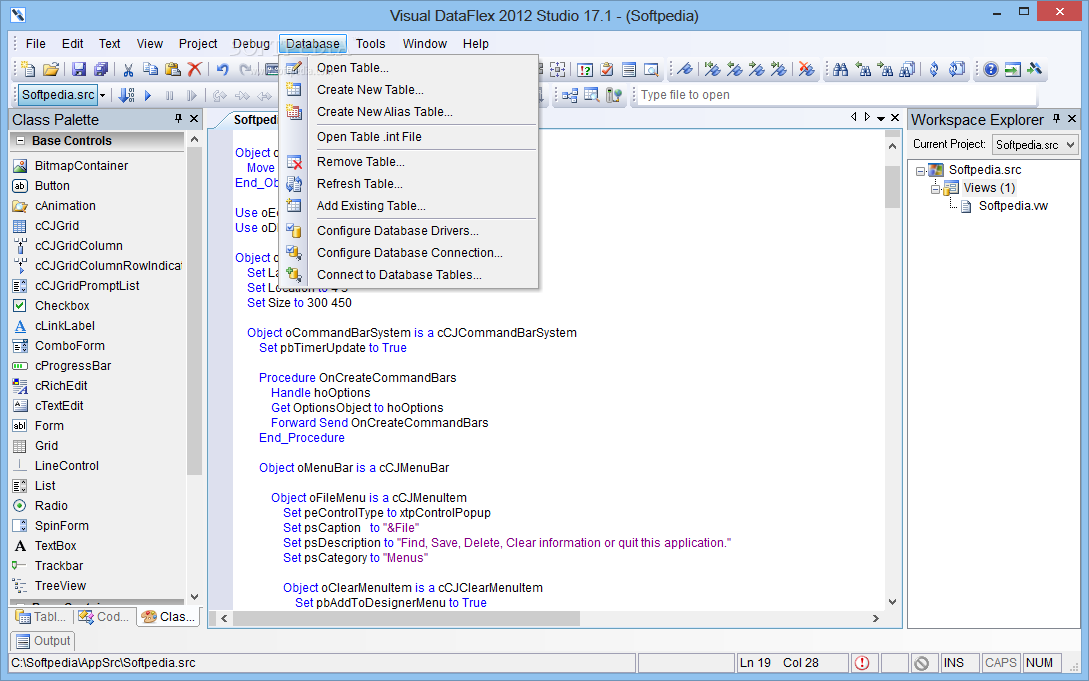Click the 'Type file to open' input field
This screenshot has height=681, width=1089.
coord(836,95)
